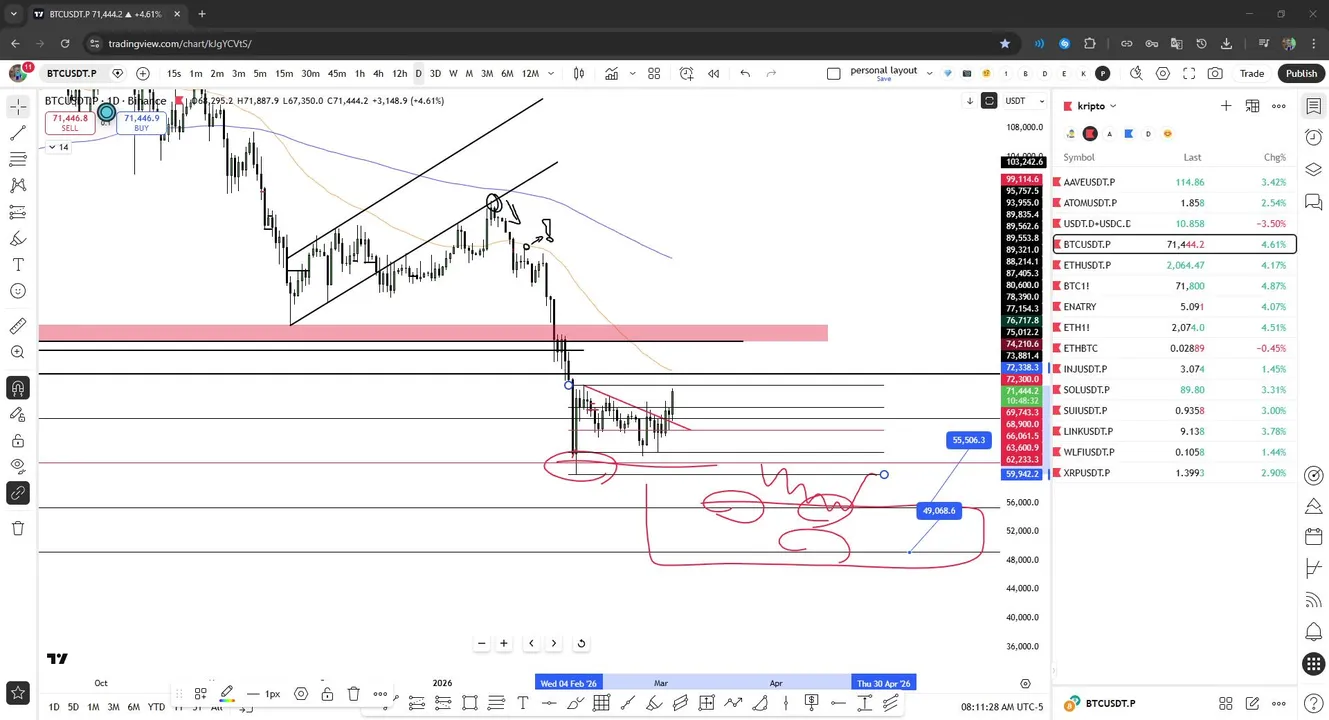Delete the selected drawing with the trash icon
This screenshot has width=1329, height=720.
pyautogui.click(x=354, y=694)
